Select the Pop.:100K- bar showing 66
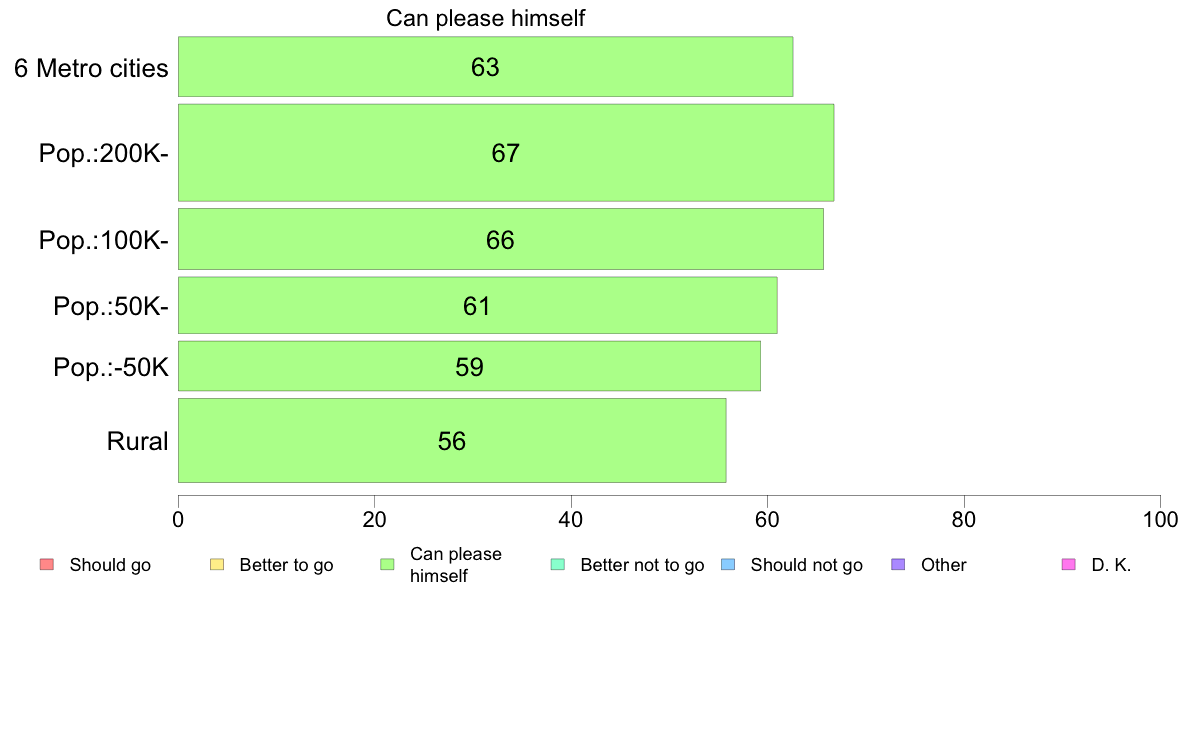 pos(501,240)
